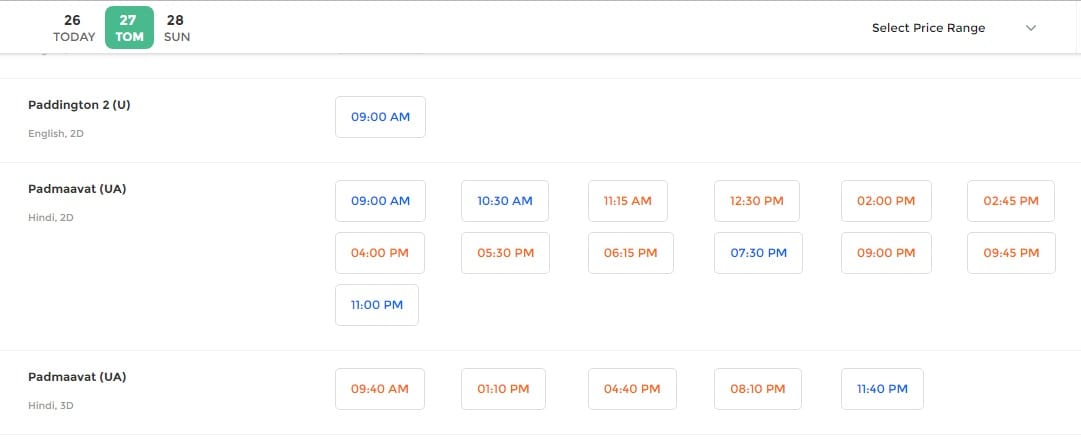Select the 09:45 PM showtime
This screenshot has width=1081, height=447.
(1011, 252)
